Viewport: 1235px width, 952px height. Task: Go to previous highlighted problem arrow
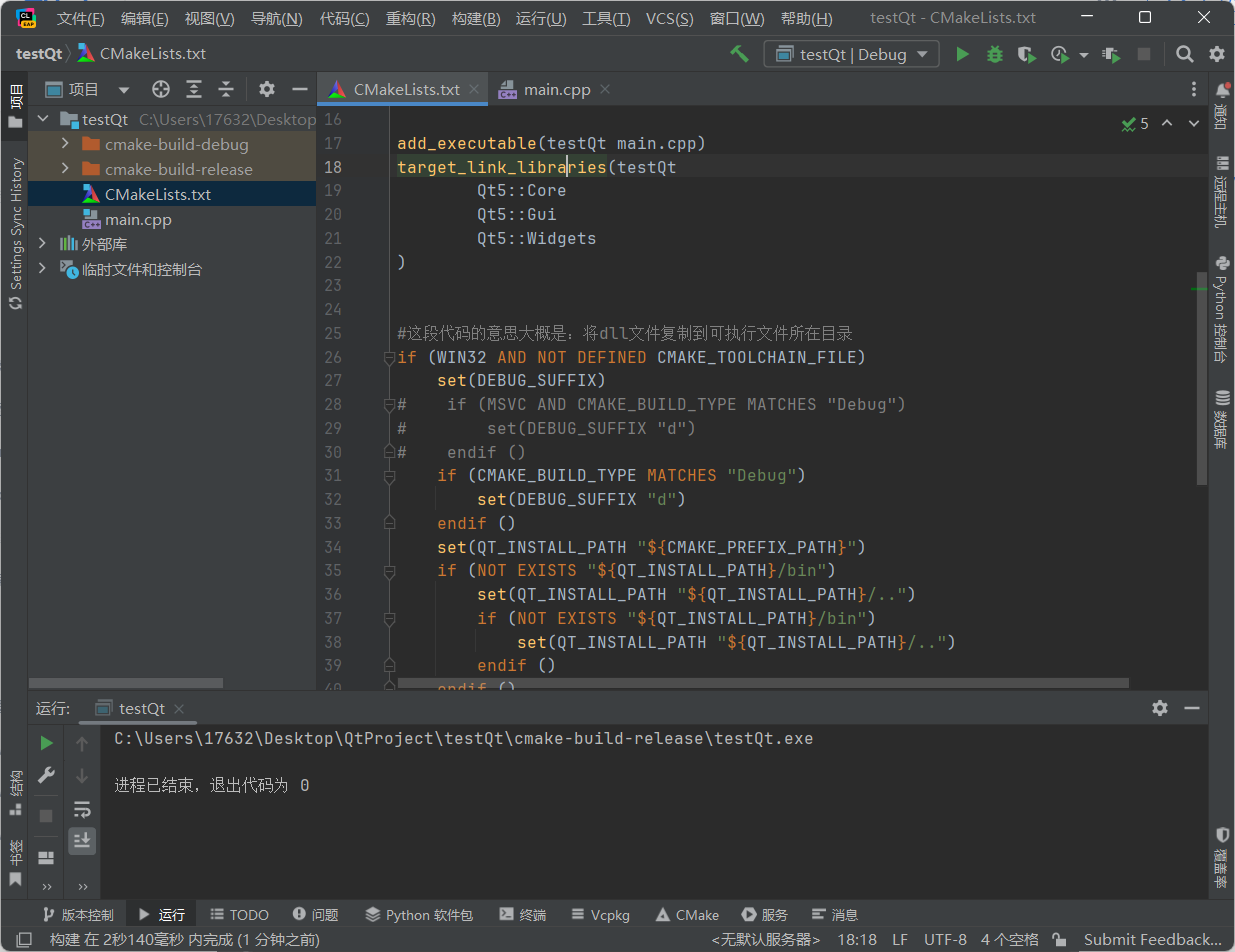pyautogui.click(x=1167, y=124)
